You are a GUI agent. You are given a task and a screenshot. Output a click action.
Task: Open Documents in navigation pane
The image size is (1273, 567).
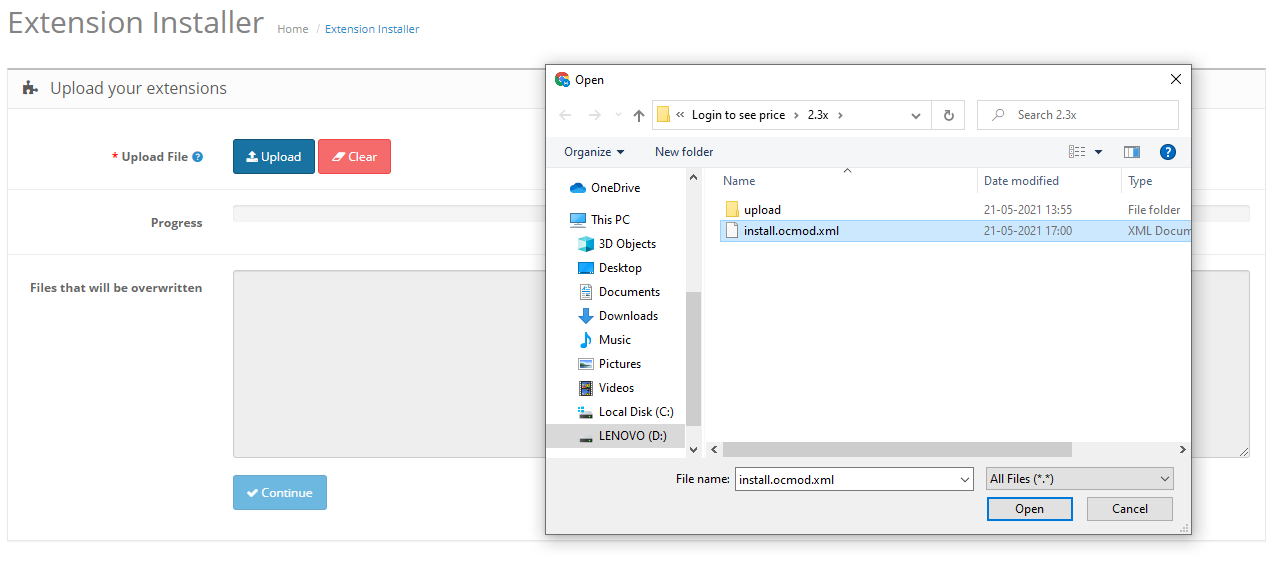[629, 292]
